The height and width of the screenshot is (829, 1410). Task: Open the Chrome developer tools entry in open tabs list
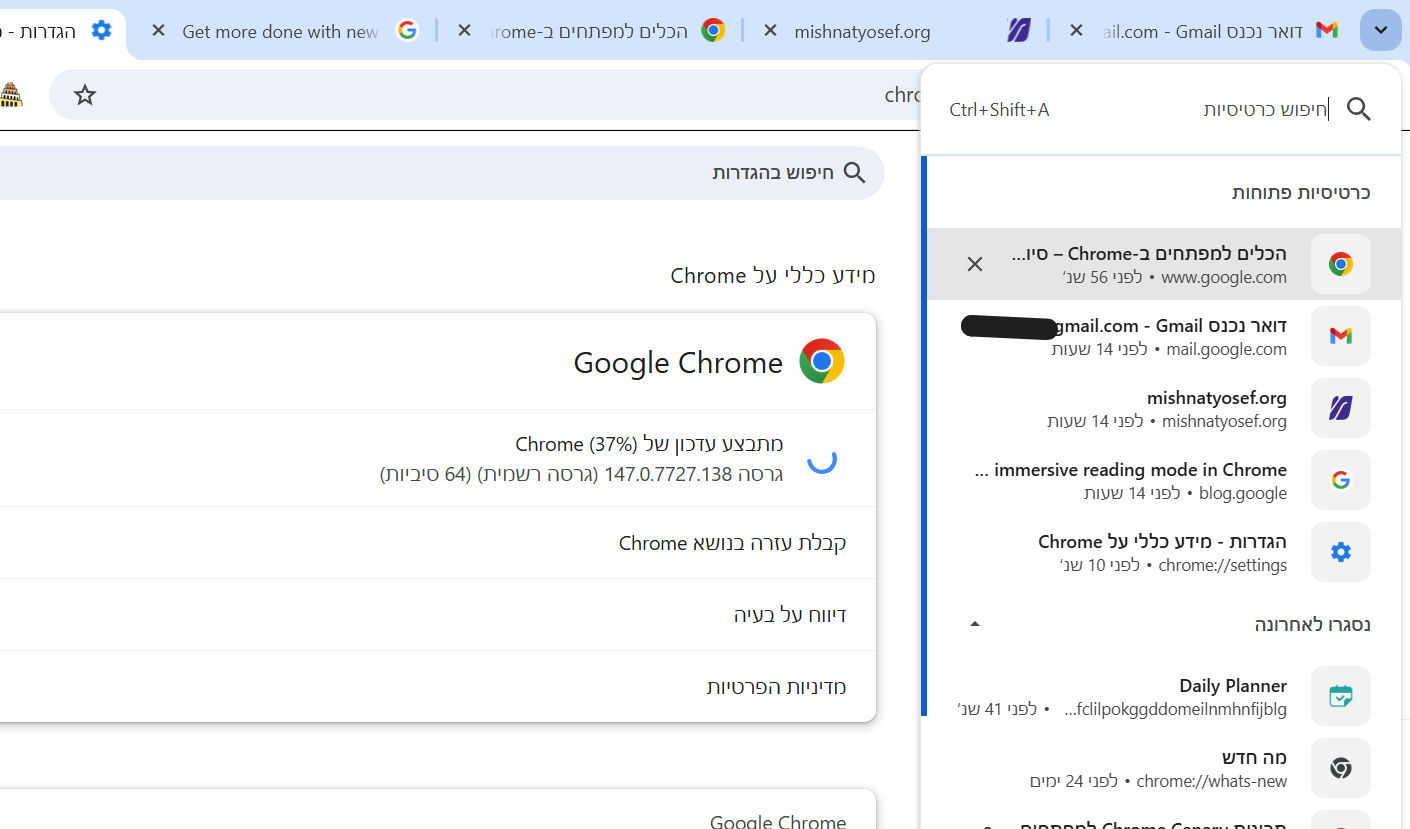coord(1164,264)
